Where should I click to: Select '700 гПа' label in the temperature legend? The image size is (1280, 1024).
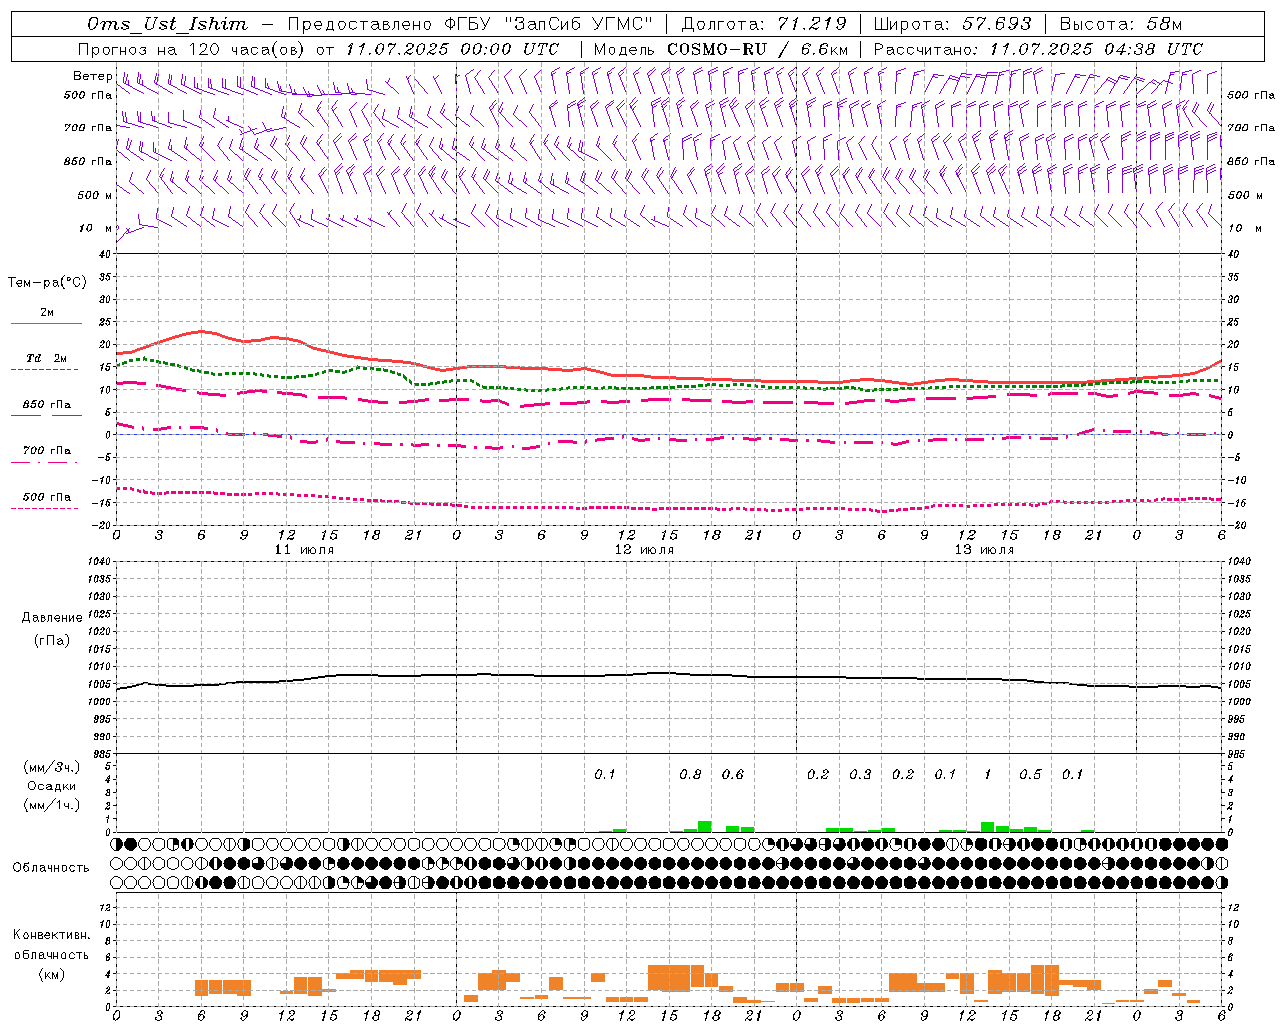click(47, 451)
